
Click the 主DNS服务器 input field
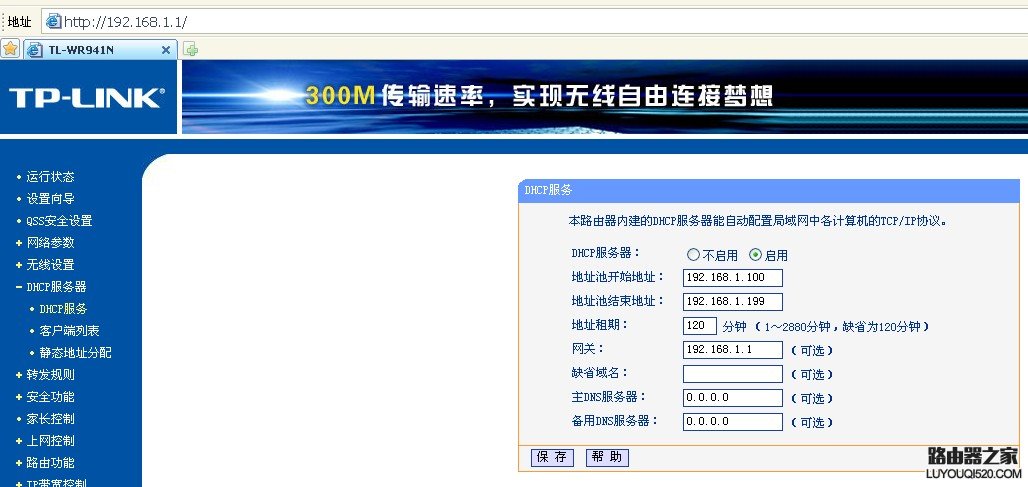(x=732, y=398)
